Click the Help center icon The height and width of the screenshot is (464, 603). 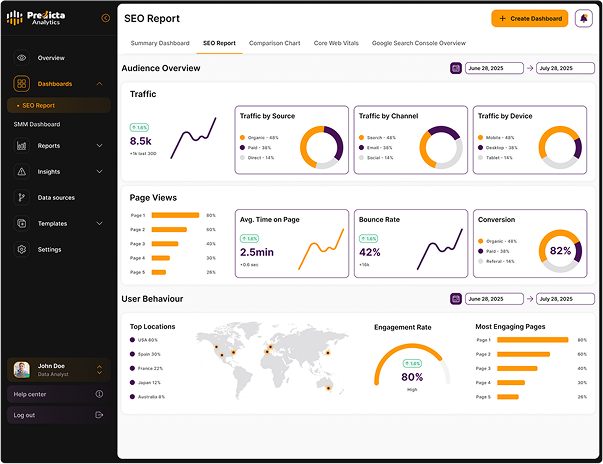point(99,394)
